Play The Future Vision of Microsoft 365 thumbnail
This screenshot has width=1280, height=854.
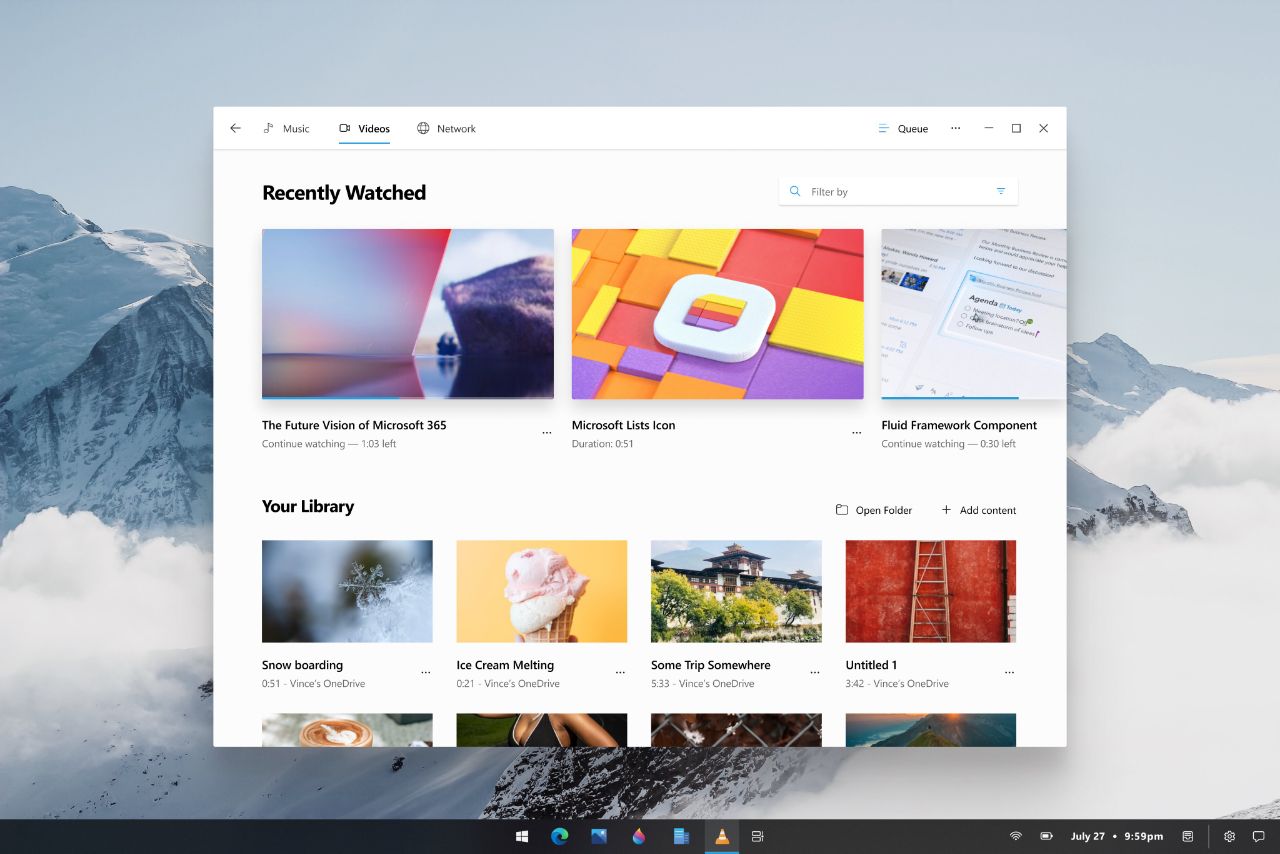pyautogui.click(x=408, y=314)
